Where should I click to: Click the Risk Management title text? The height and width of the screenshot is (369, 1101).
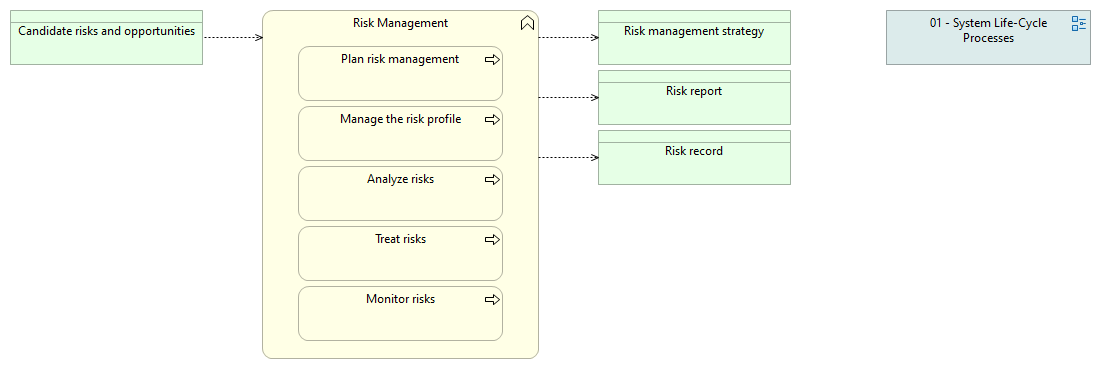[400, 23]
